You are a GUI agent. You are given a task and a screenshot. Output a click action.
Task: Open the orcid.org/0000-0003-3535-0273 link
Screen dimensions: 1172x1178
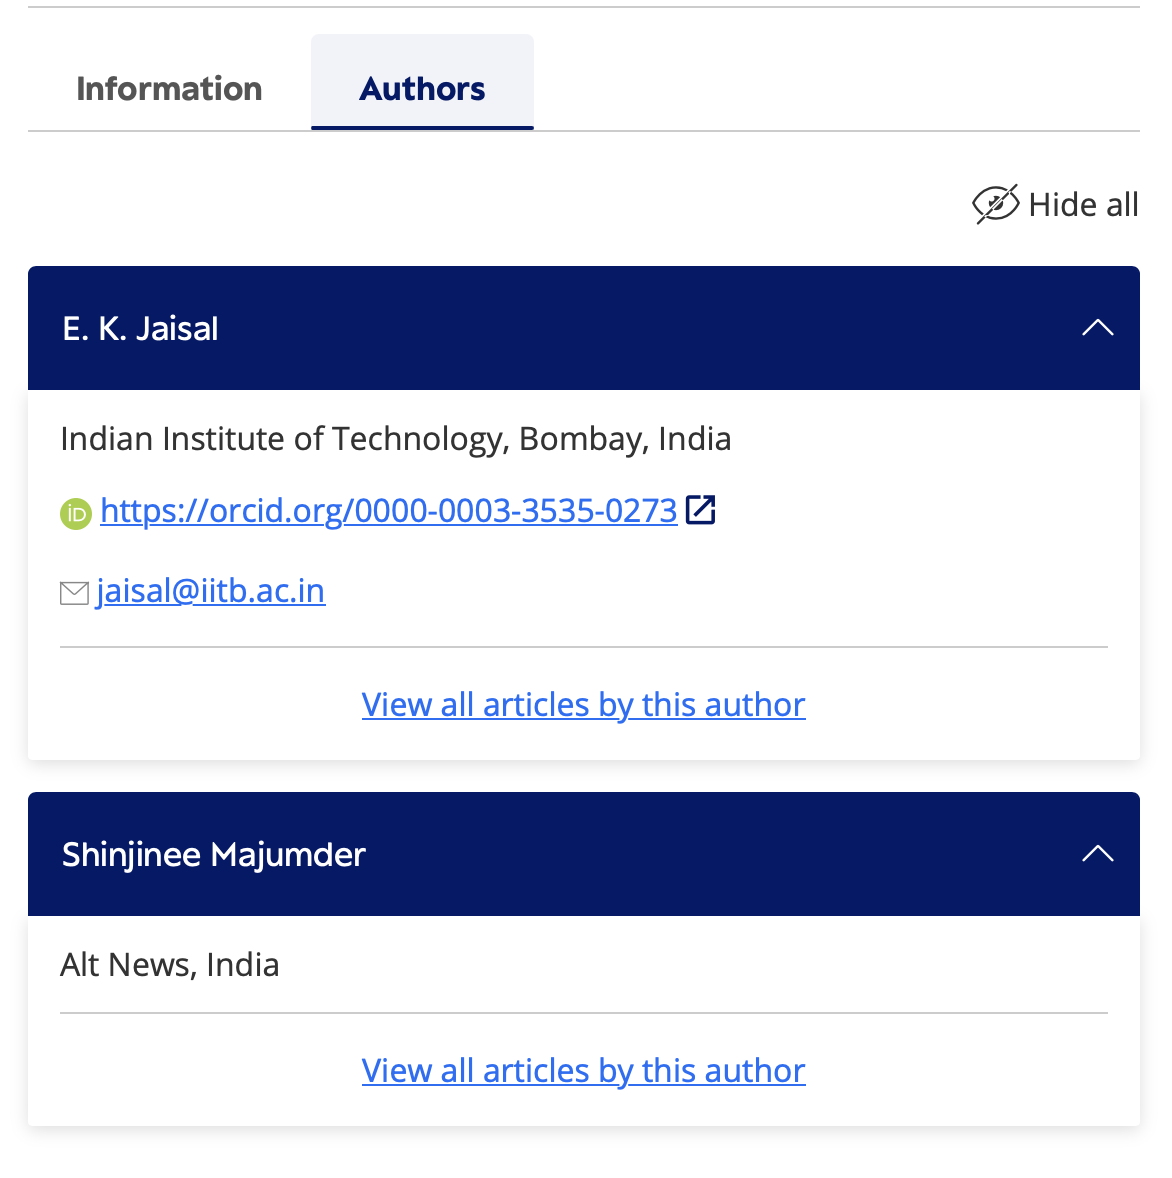[x=389, y=511]
